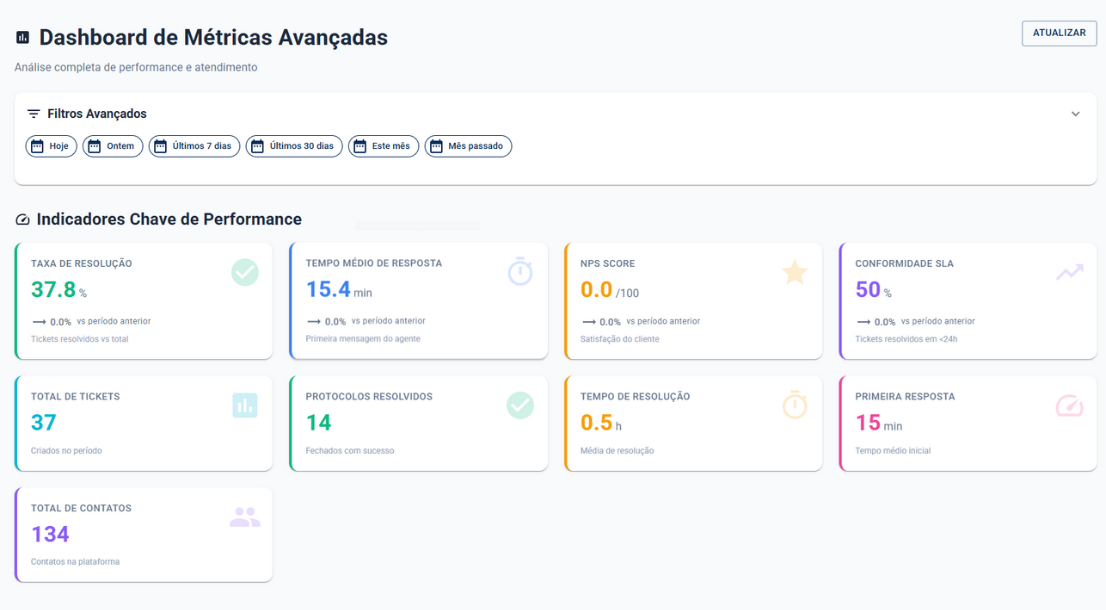Click the stopwatch icon in Tempo Médio de Resposta
This screenshot has width=1106, height=610.
520,271
